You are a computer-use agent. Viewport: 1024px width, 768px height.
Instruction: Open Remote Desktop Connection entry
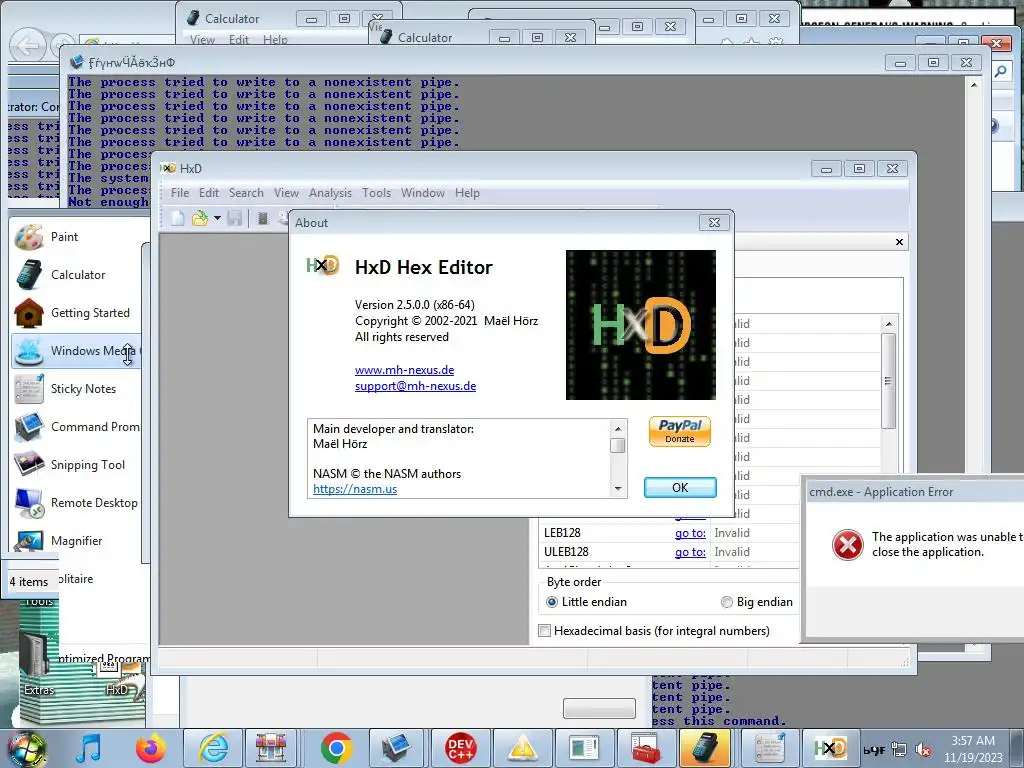(76, 503)
